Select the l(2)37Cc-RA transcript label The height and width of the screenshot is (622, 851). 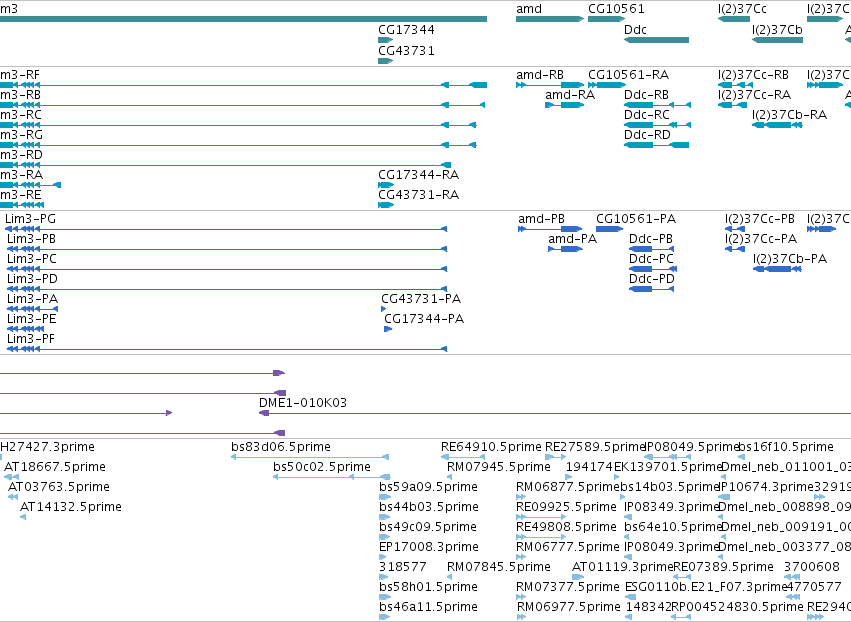tap(754, 94)
